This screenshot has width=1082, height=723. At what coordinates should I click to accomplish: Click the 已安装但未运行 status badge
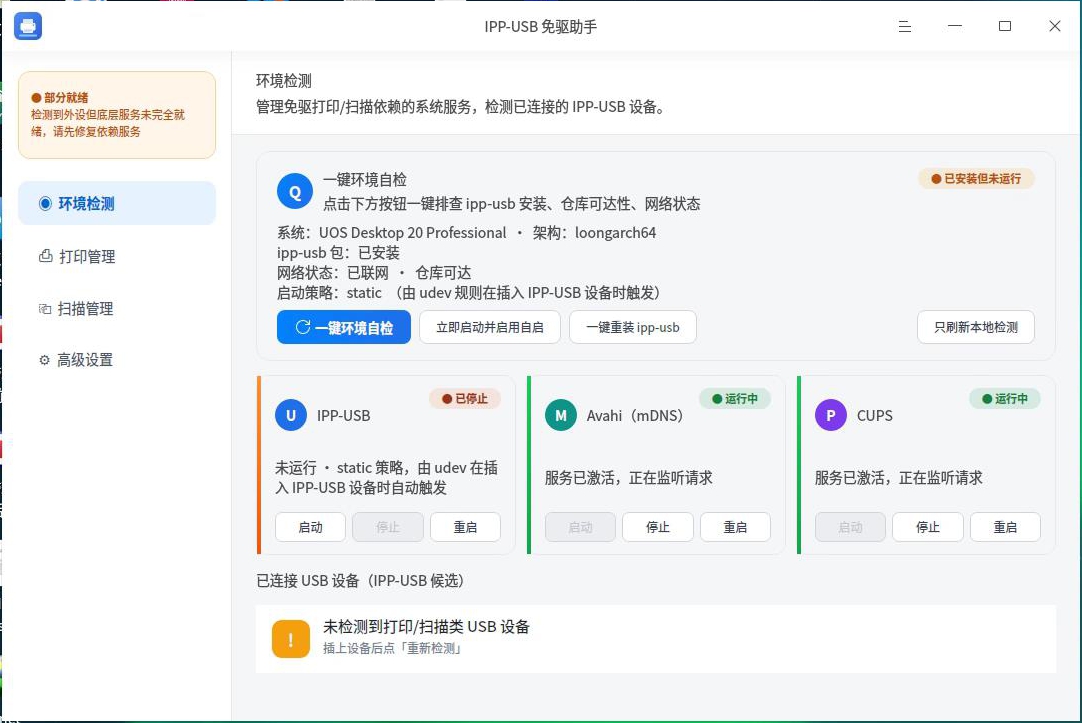[976, 179]
